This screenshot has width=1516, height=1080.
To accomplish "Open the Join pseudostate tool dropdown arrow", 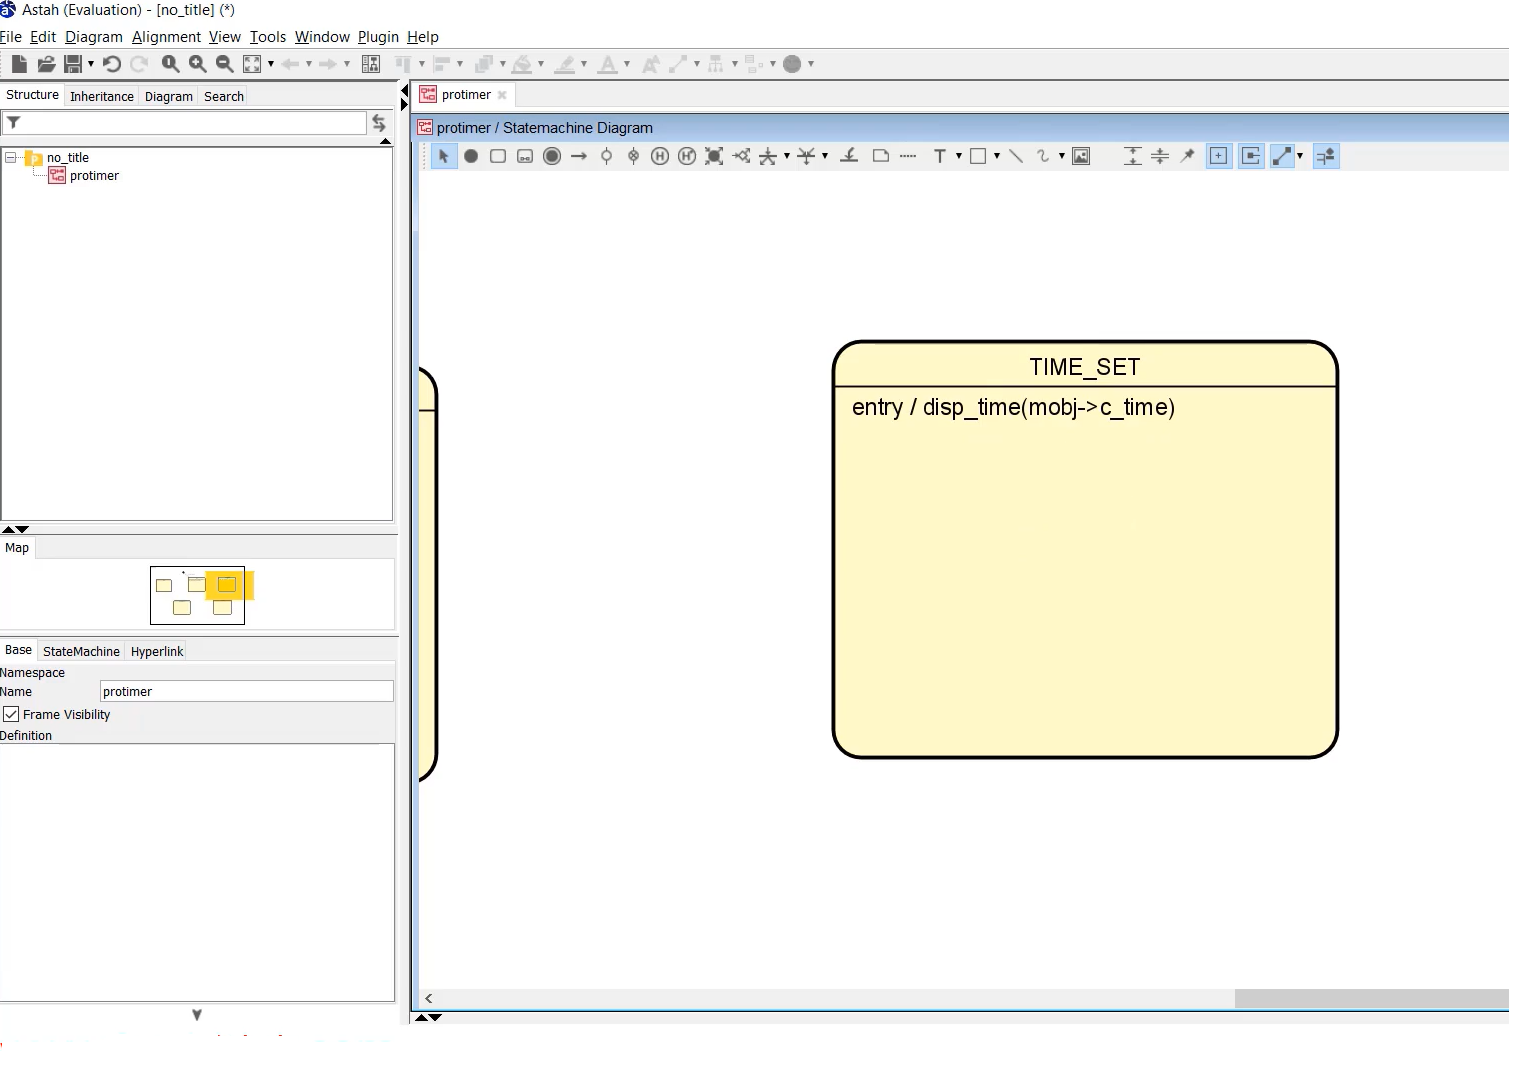I will coord(825,156).
